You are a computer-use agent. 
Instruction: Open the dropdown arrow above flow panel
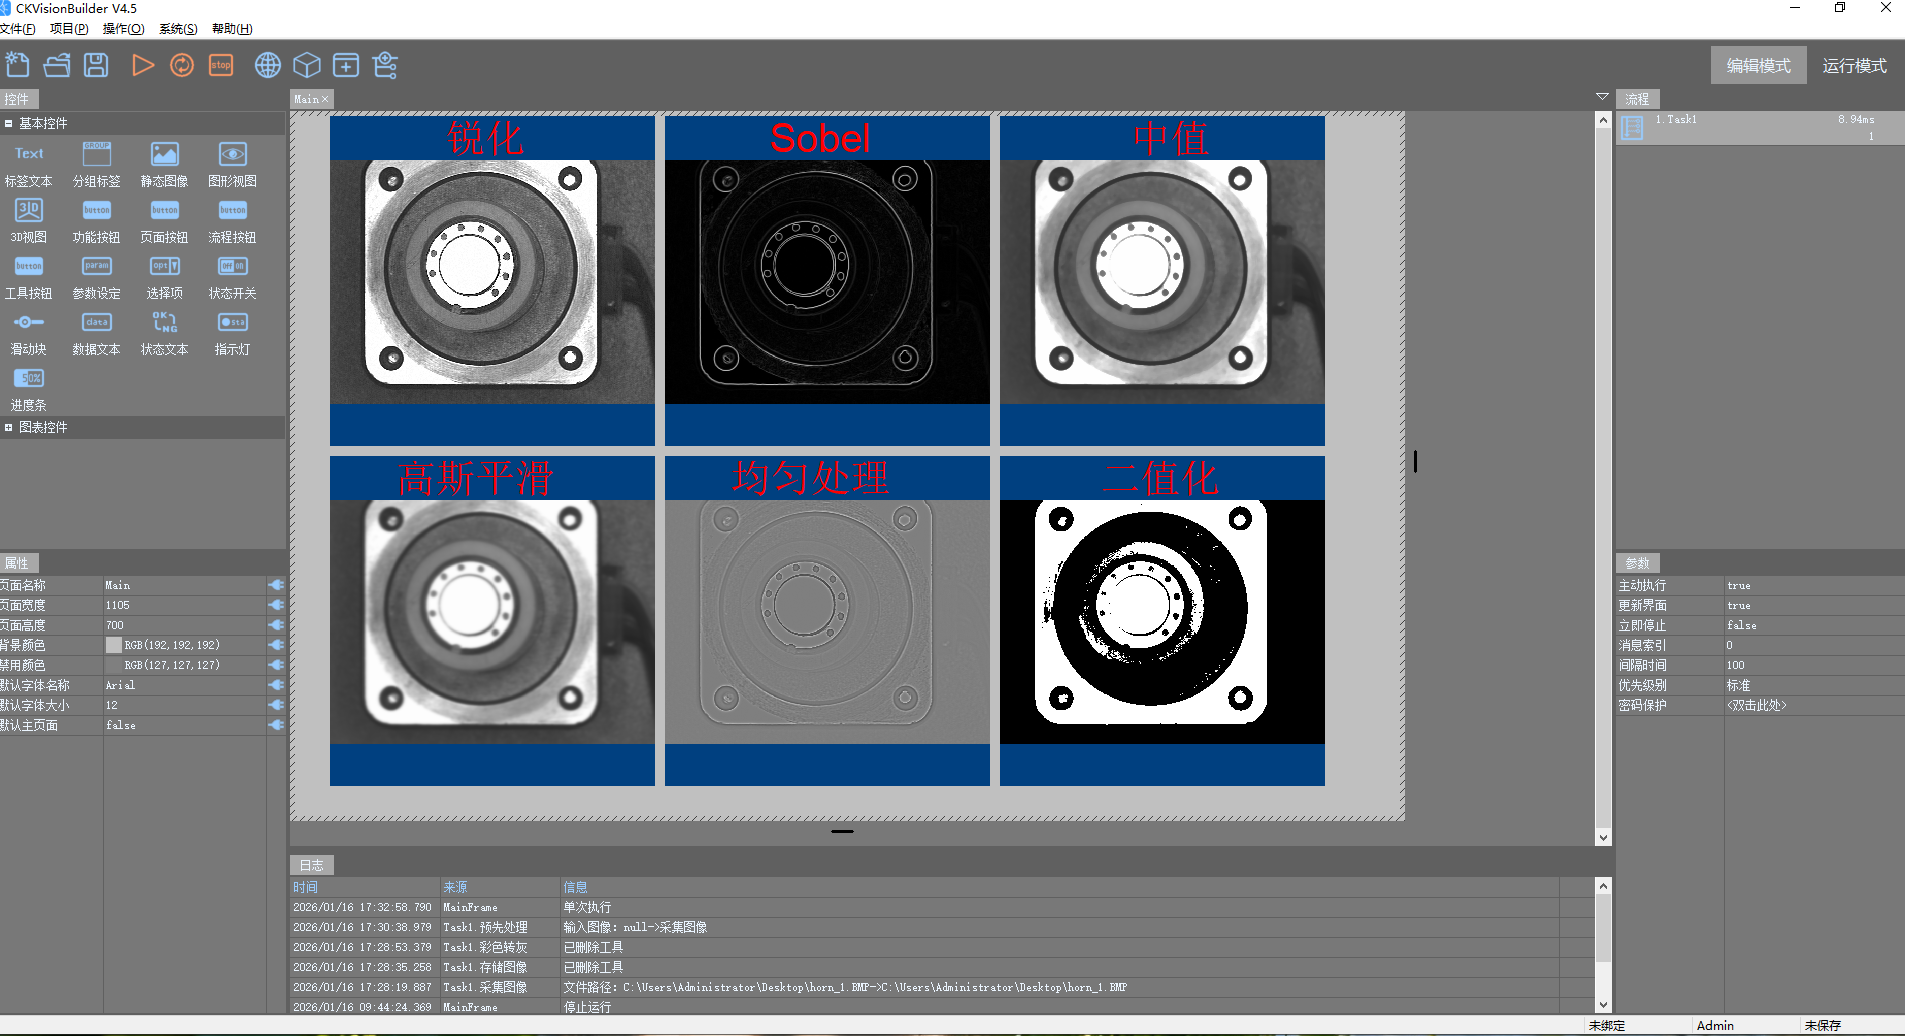[x=1602, y=97]
